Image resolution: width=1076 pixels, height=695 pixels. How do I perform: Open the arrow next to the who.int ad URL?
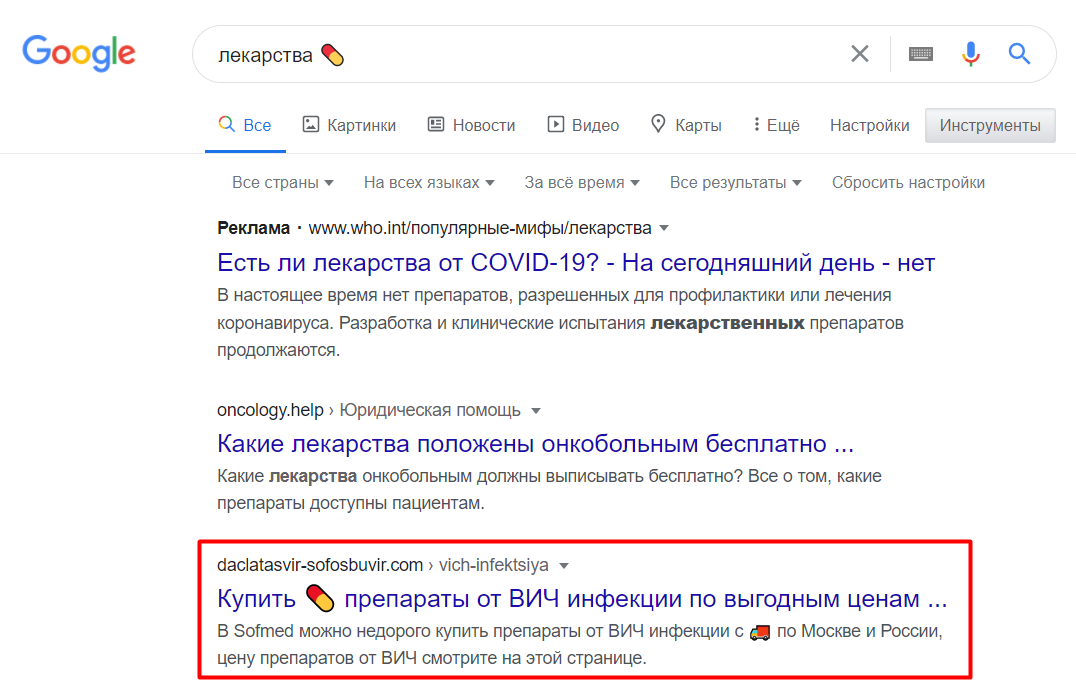click(664, 228)
